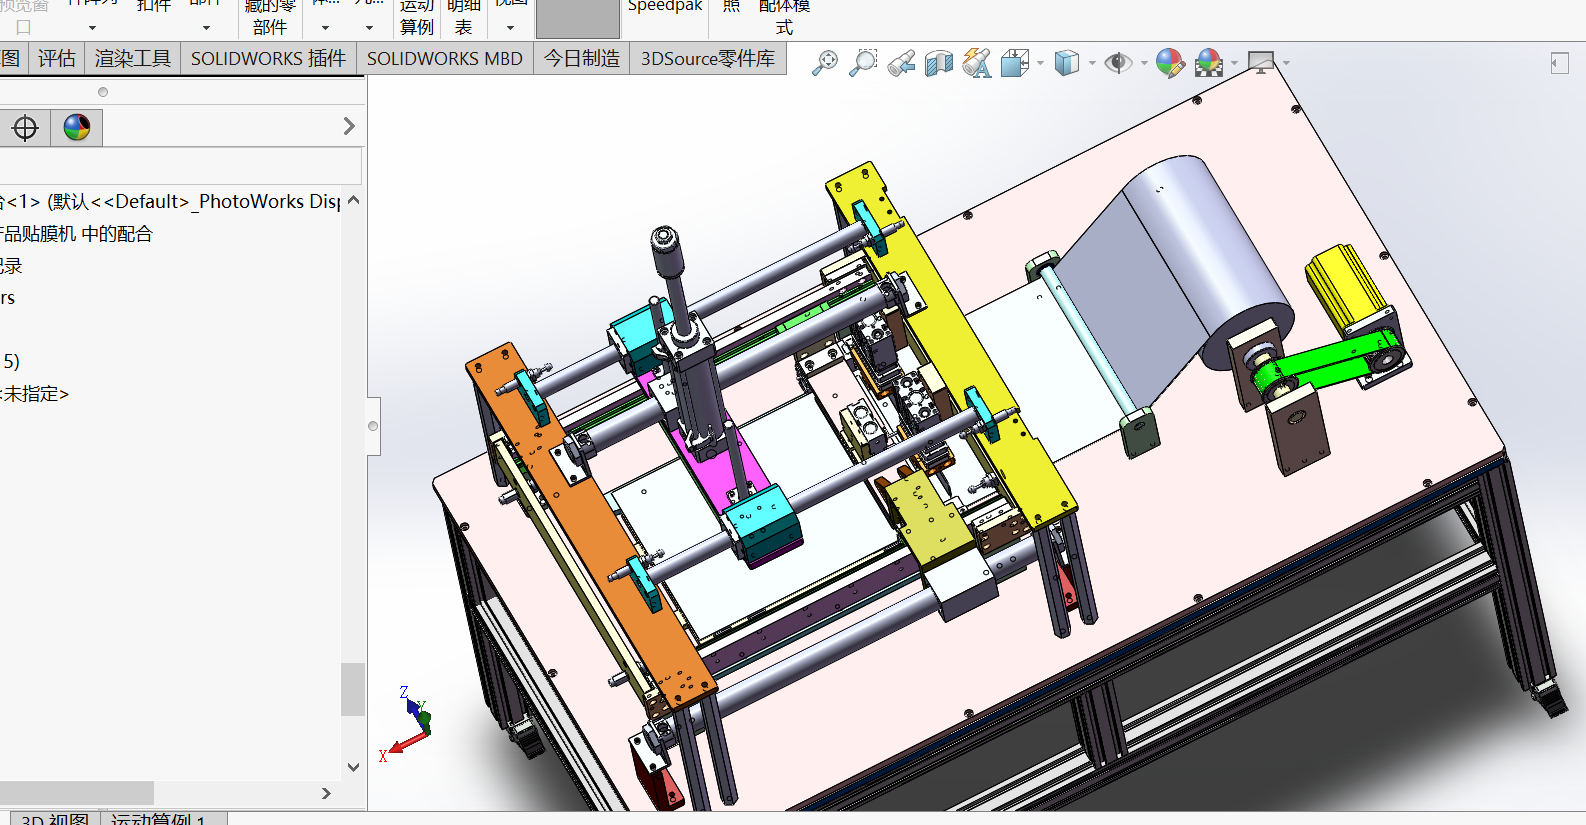1586x825 pixels.
Task: Click the collapse task pane icon
Action: coord(1560,63)
